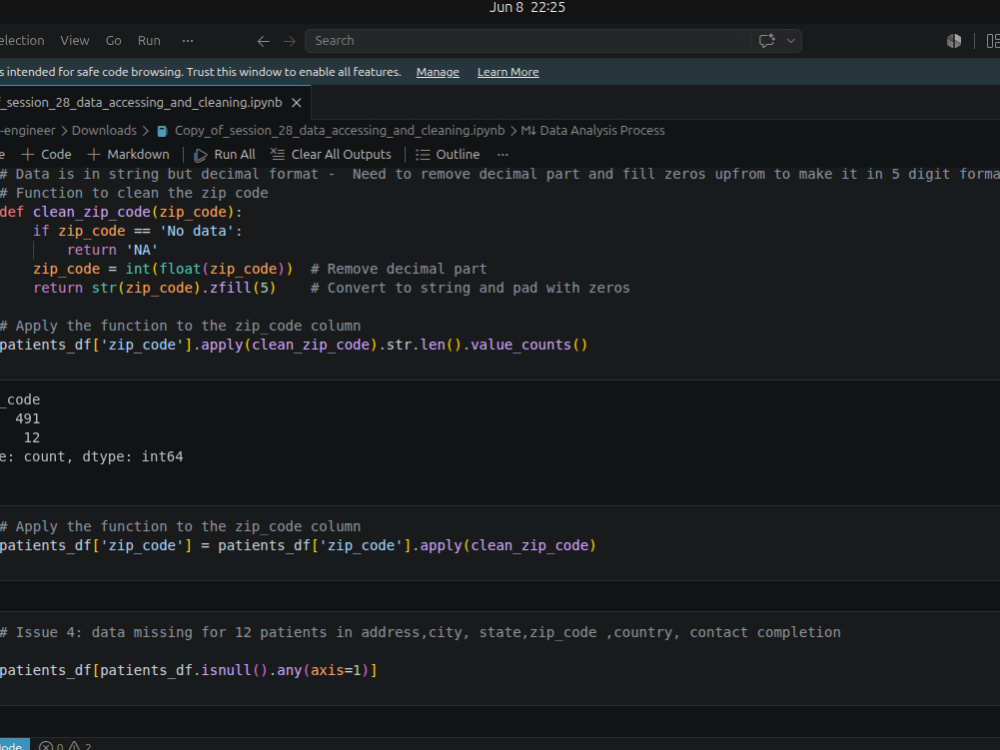1000x750 pixels.
Task: Click the int(float(zip_code)) line
Action: [x=163, y=269]
